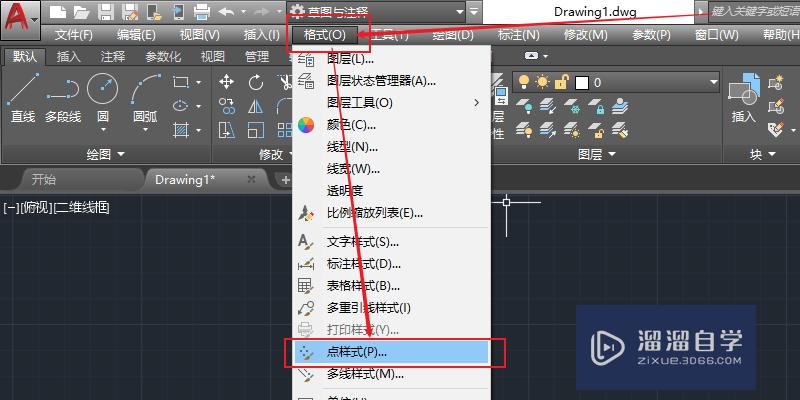Open the quick access toolbar customize arrow
The height and width of the screenshot is (400, 800).
(x=474, y=11)
